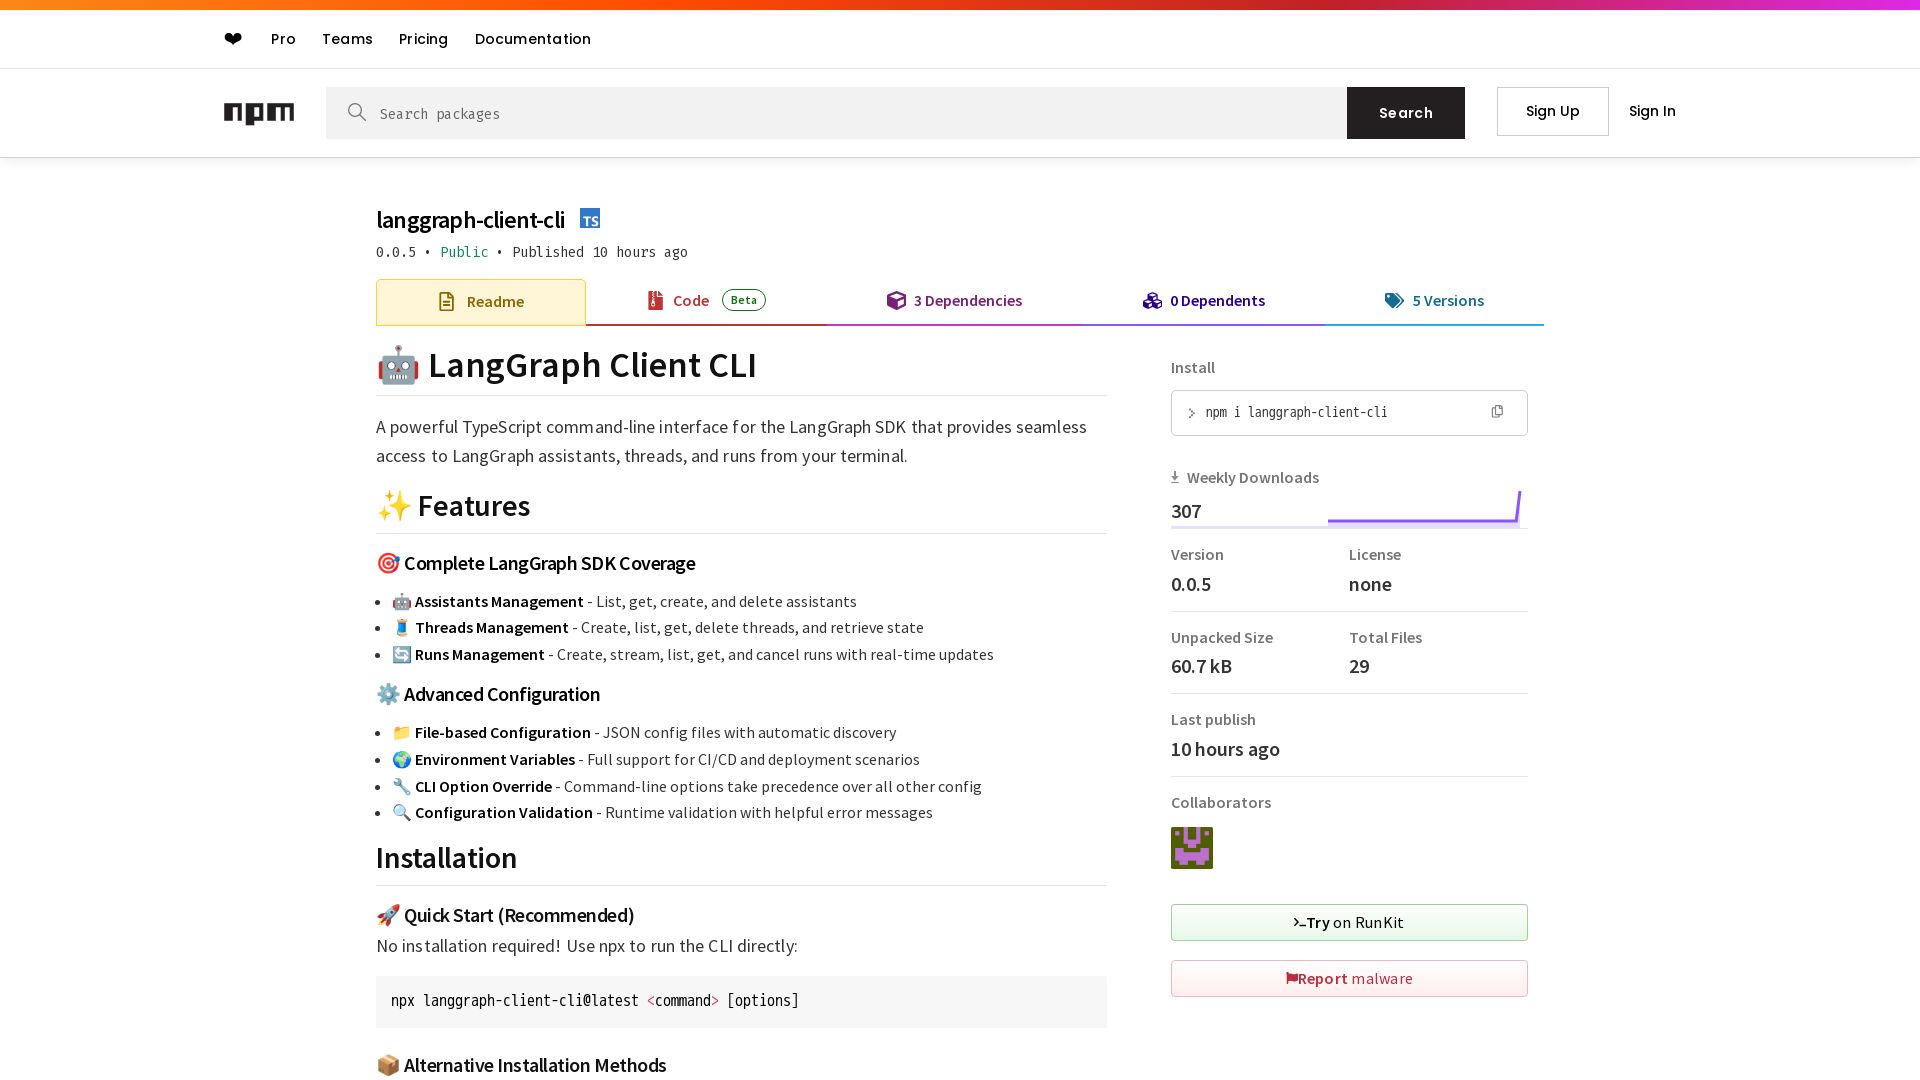Click the Alternative Installation Methods heading
The image size is (1920, 1080).
coord(521,1066)
